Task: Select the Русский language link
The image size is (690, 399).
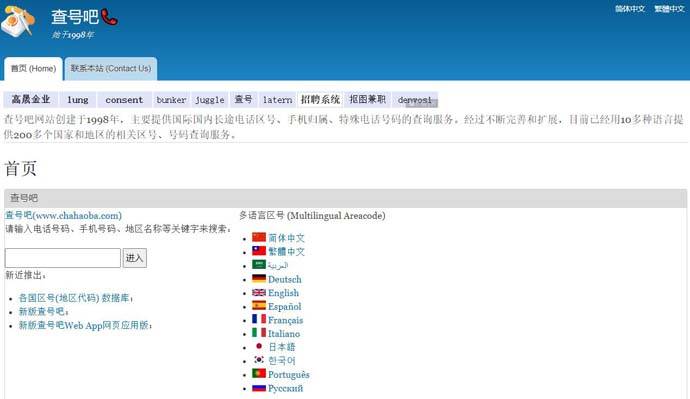Action: coord(286,388)
